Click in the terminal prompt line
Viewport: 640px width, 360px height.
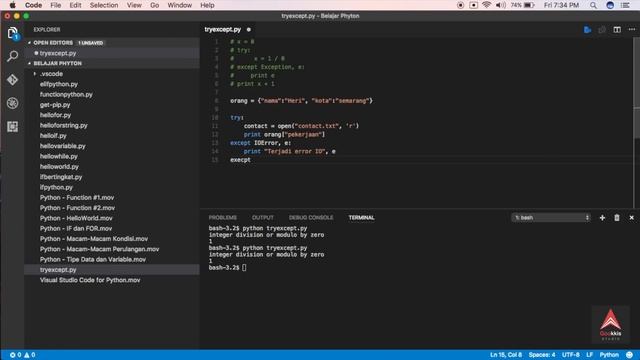228,268
